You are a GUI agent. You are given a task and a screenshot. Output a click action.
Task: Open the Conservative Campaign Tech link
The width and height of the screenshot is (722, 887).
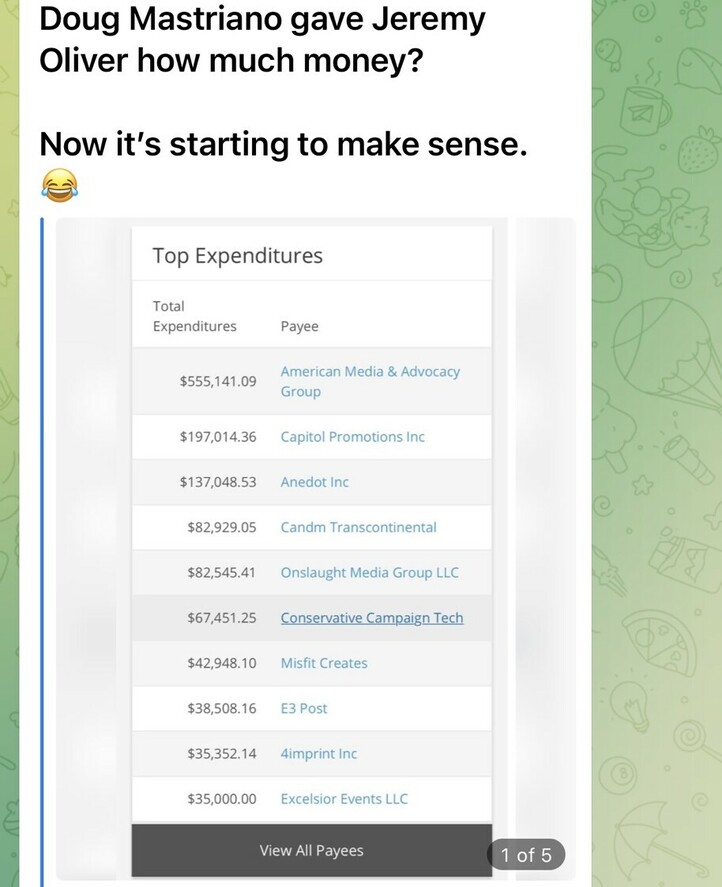[371, 618]
